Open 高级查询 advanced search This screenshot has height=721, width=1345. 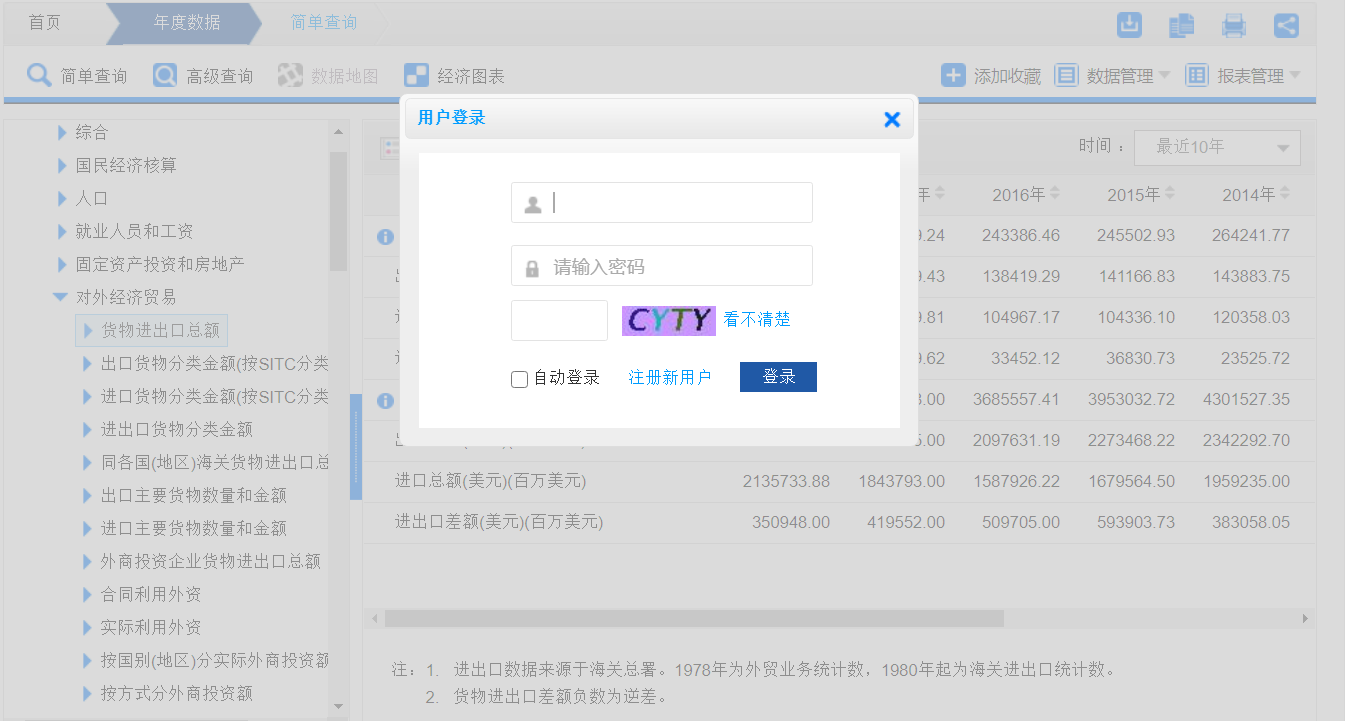tap(203, 76)
